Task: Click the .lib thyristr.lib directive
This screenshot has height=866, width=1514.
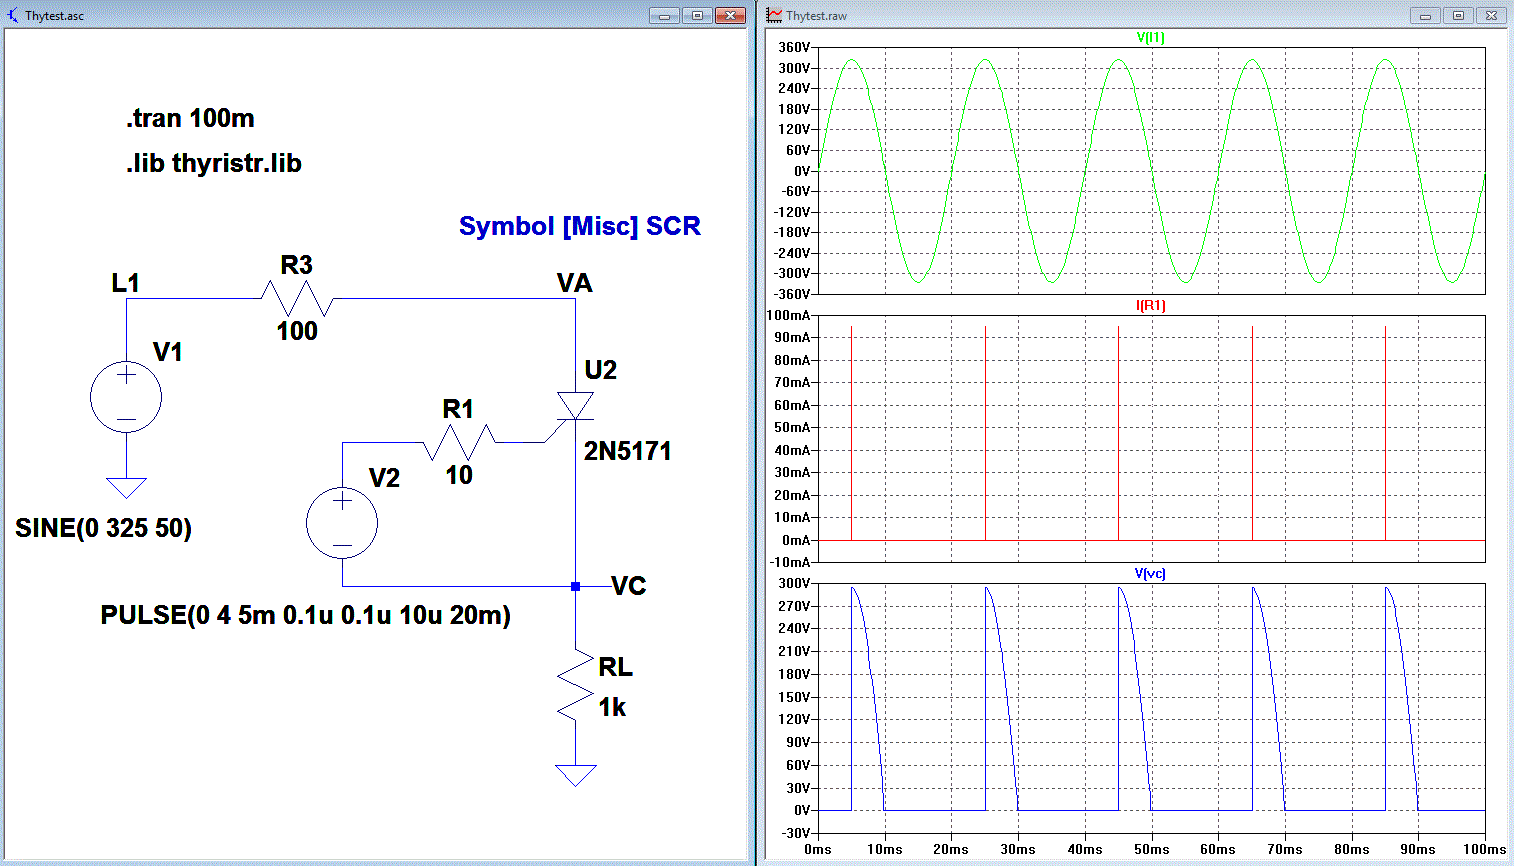Action: coord(214,163)
